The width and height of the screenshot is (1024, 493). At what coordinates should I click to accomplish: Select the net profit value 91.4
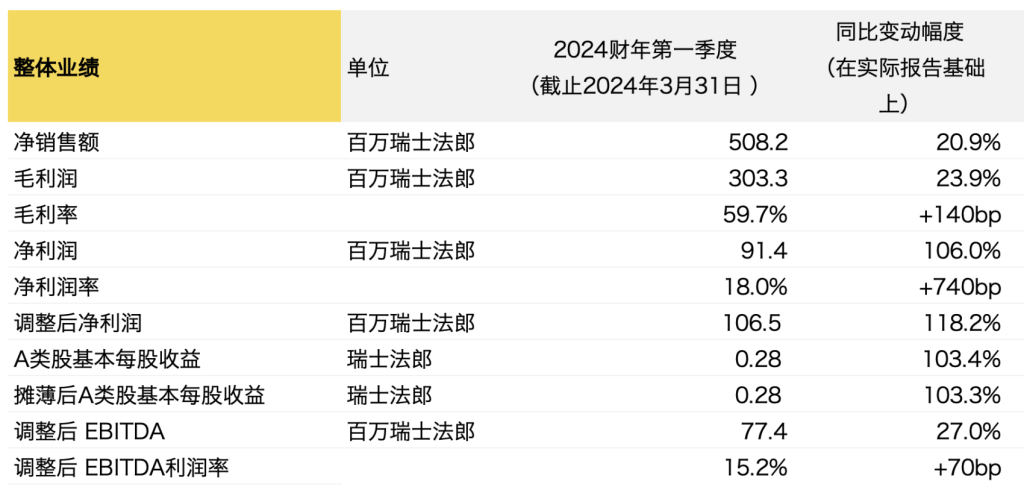tap(765, 251)
